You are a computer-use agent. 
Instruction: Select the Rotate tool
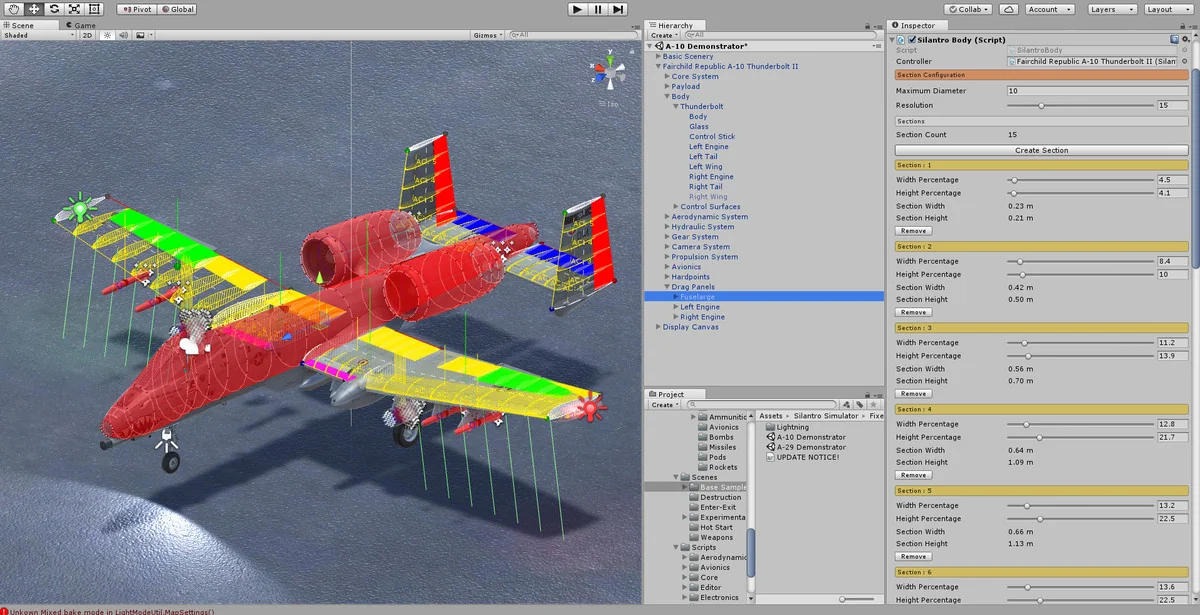tap(54, 9)
